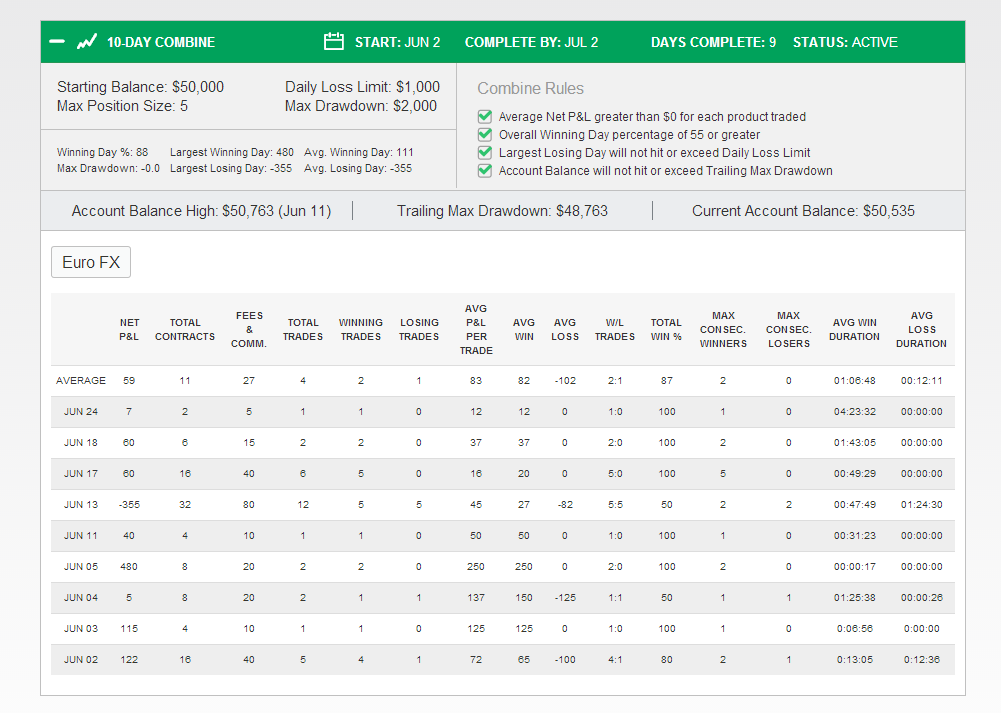
Task: Click Max Drawdown: $2,000 text
Action: (361, 106)
